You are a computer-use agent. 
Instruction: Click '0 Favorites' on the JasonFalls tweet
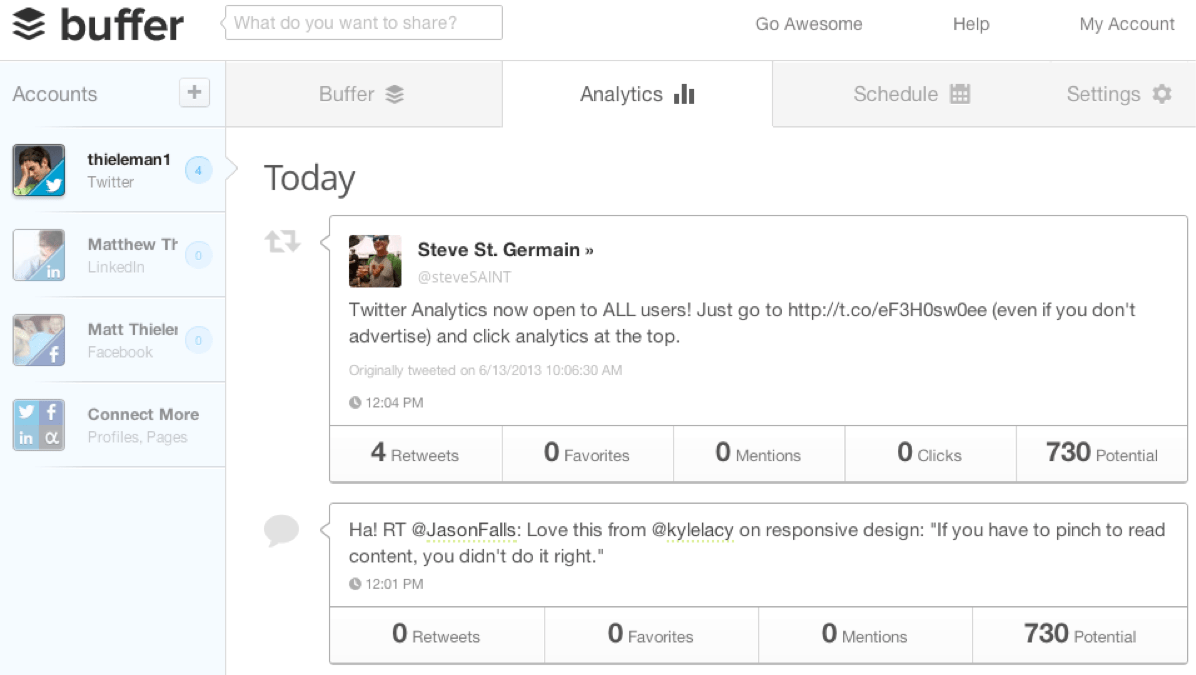tap(651, 635)
